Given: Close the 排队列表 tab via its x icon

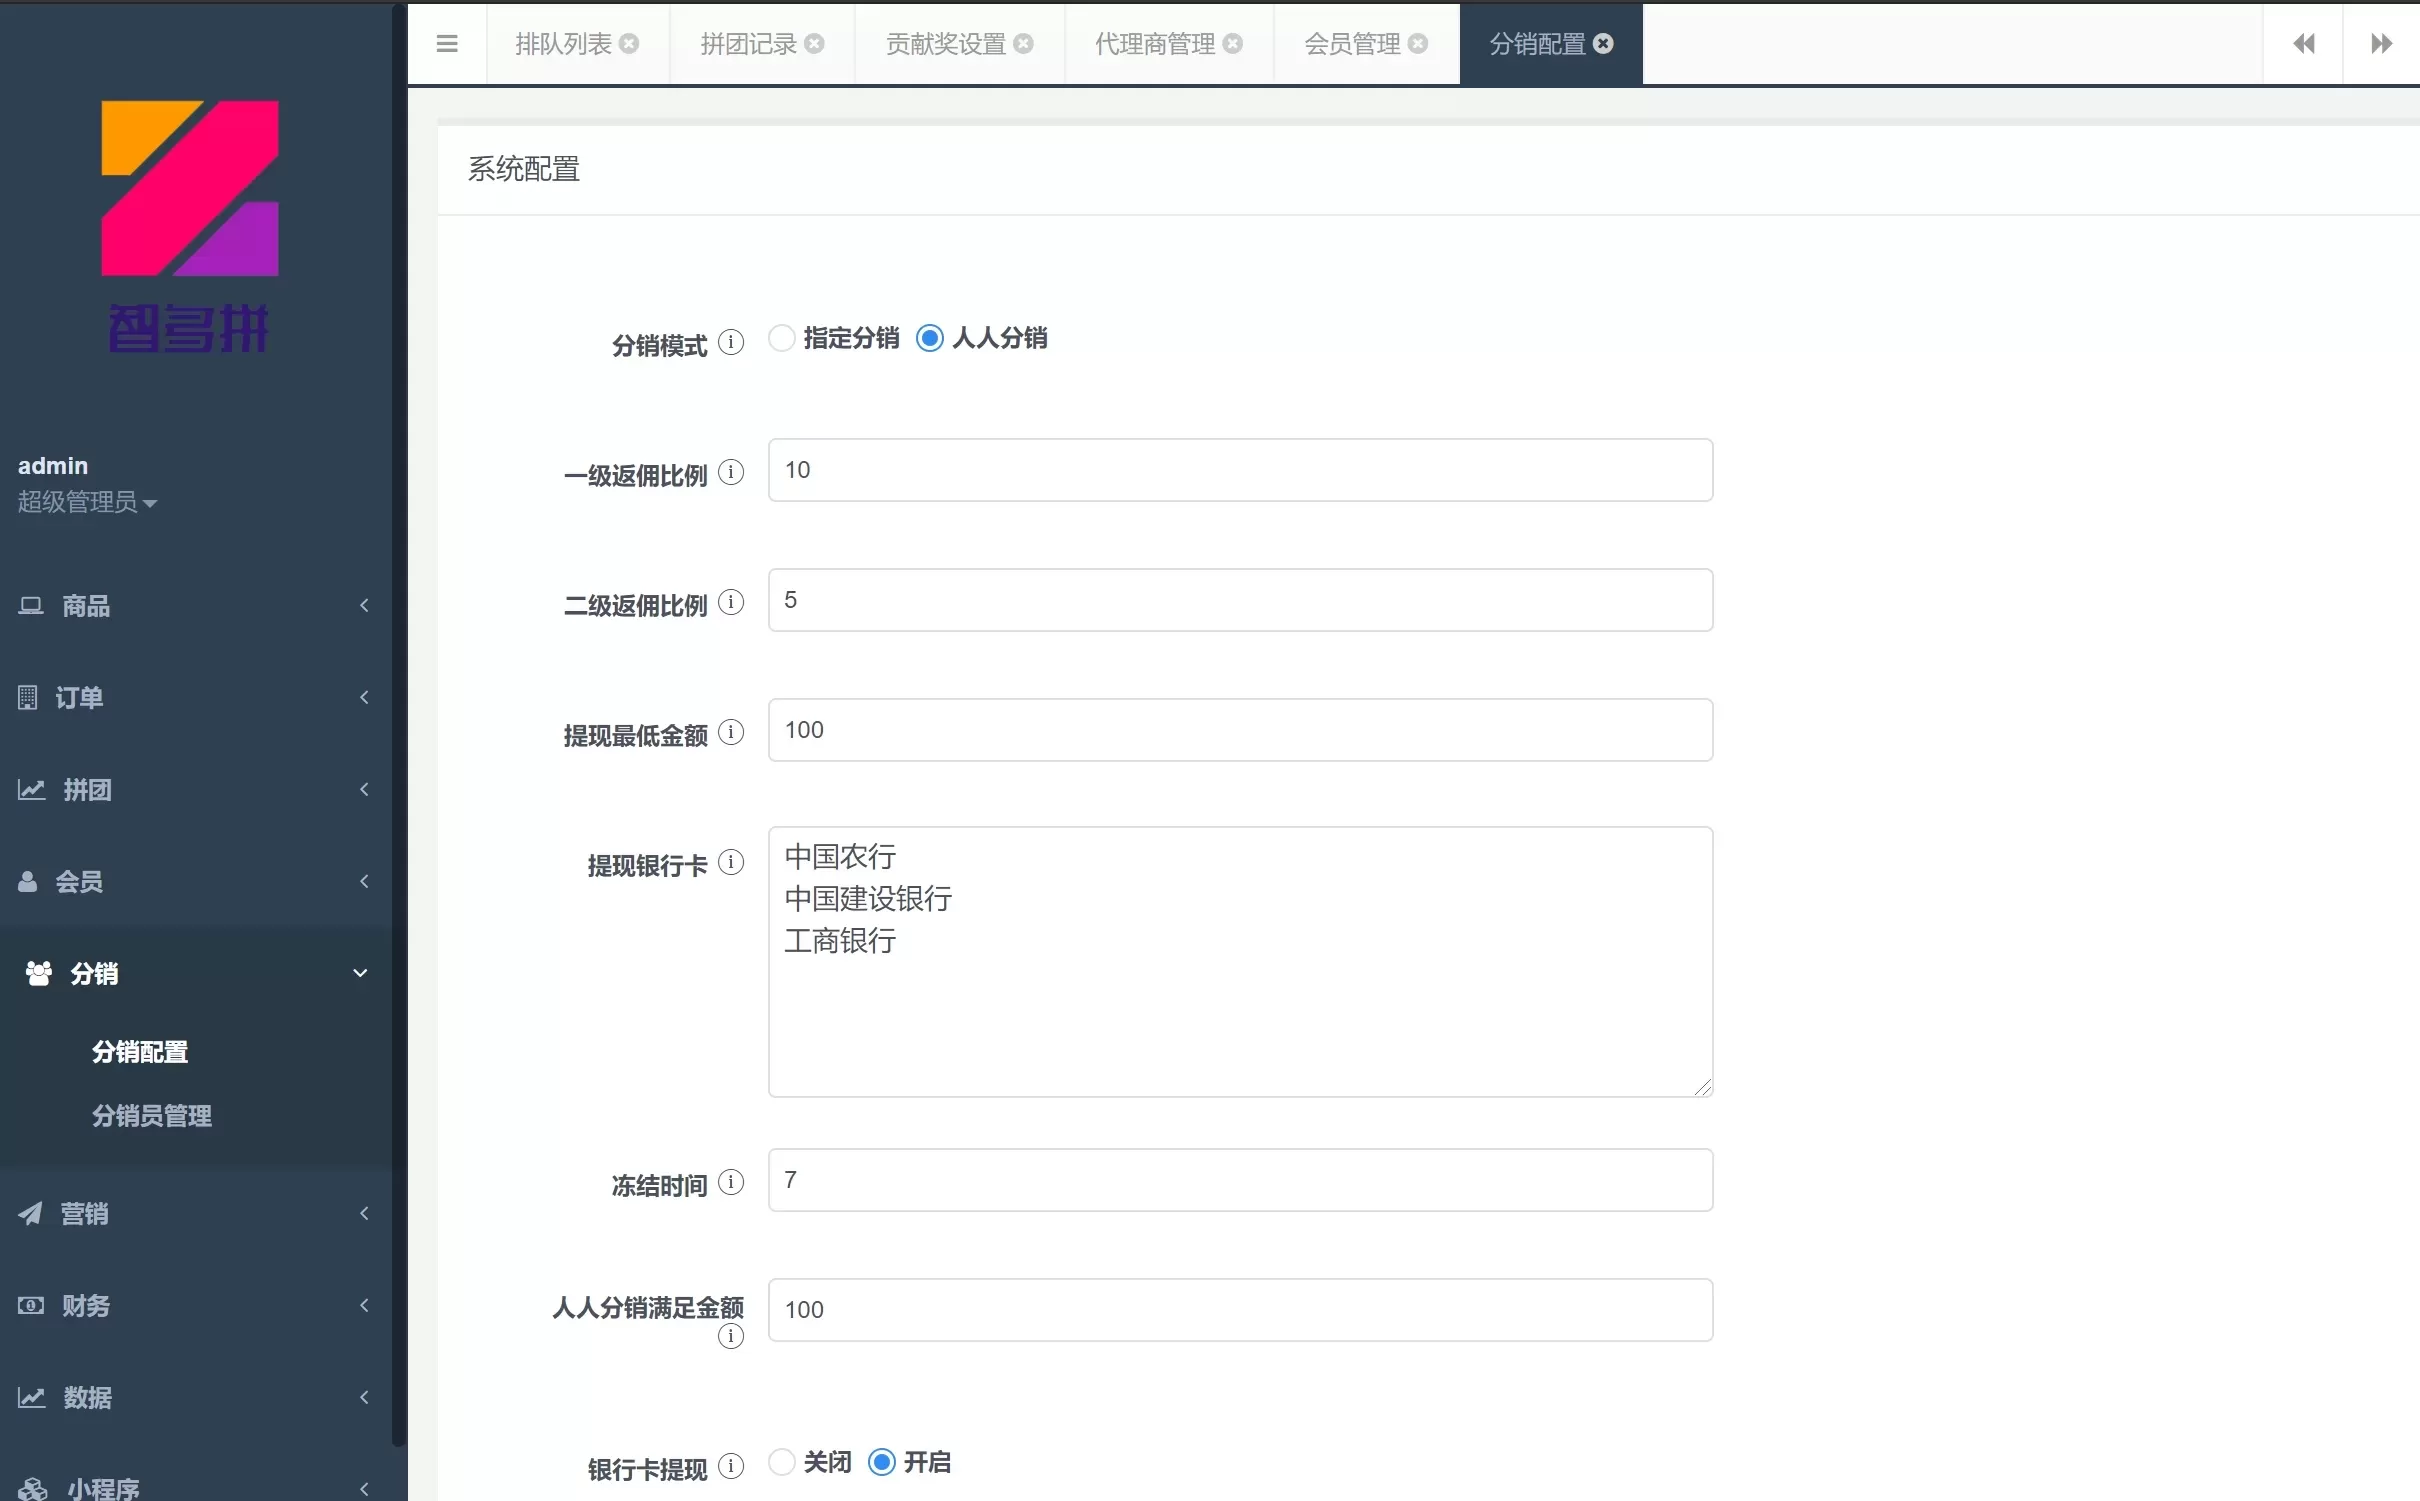Looking at the screenshot, I should 629,44.
